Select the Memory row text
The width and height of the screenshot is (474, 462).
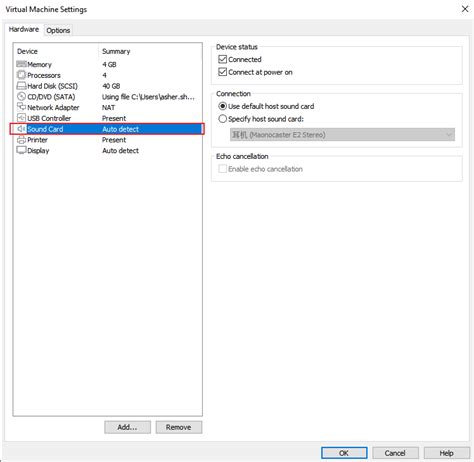tap(39, 64)
